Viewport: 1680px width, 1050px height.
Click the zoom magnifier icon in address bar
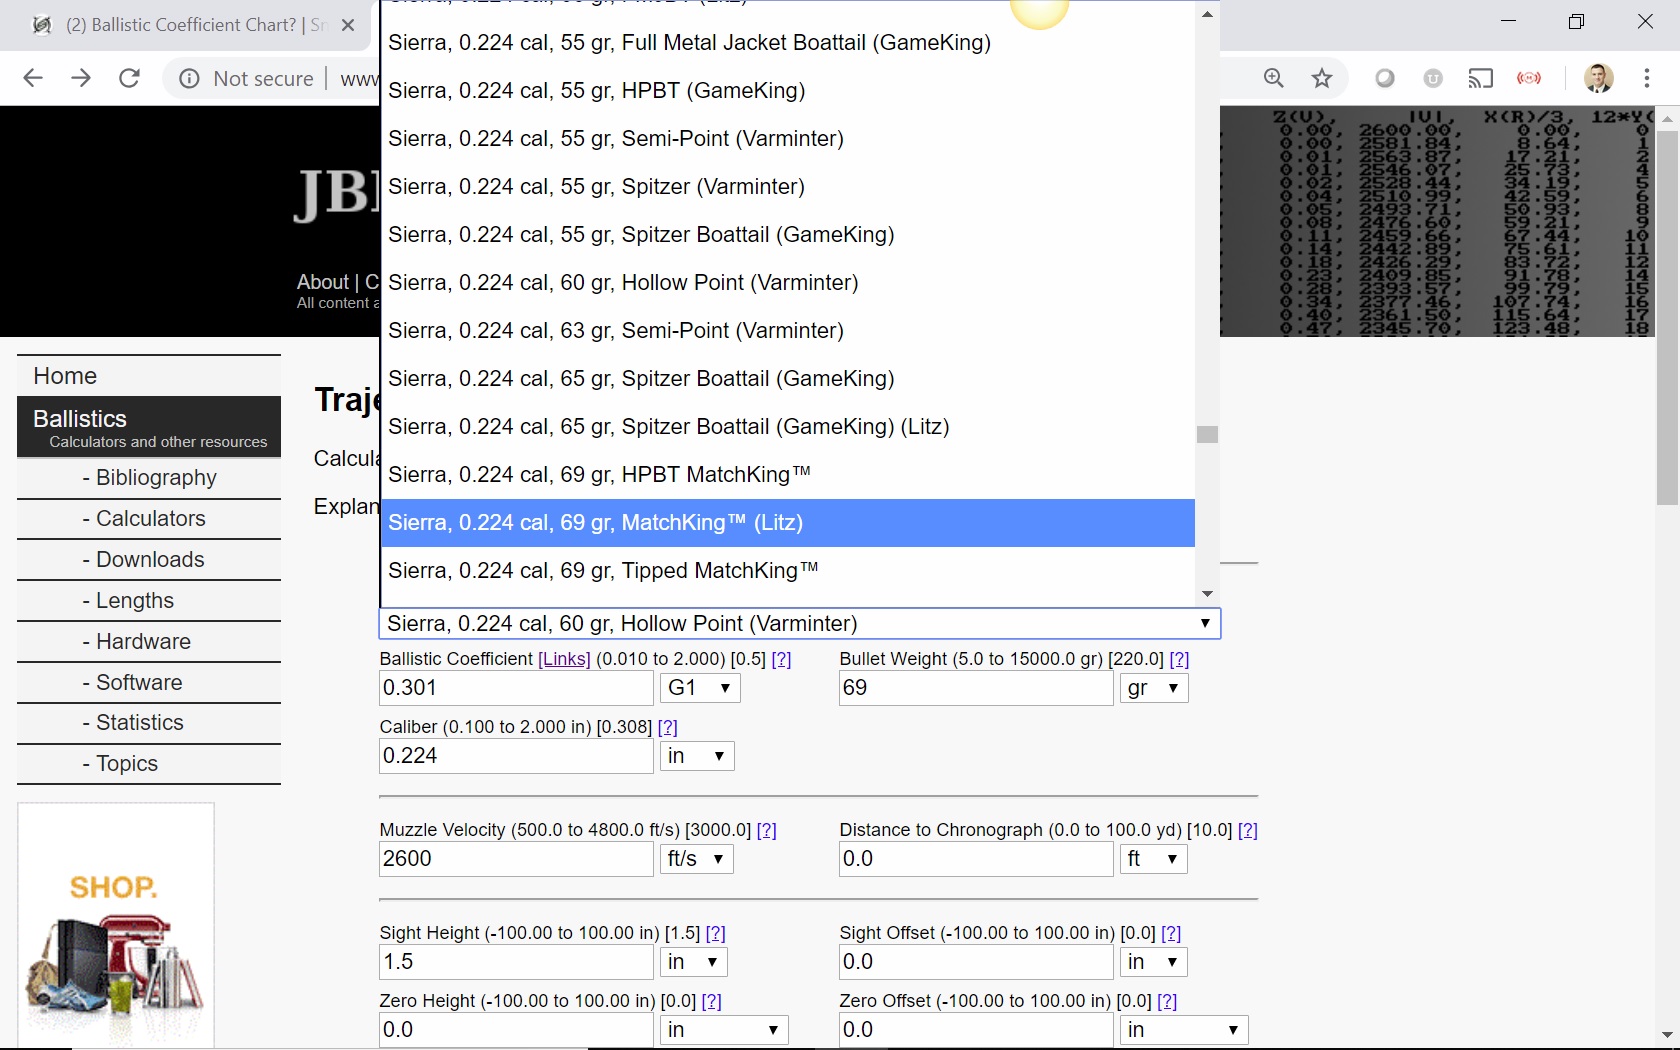click(x=1273, y=78)
